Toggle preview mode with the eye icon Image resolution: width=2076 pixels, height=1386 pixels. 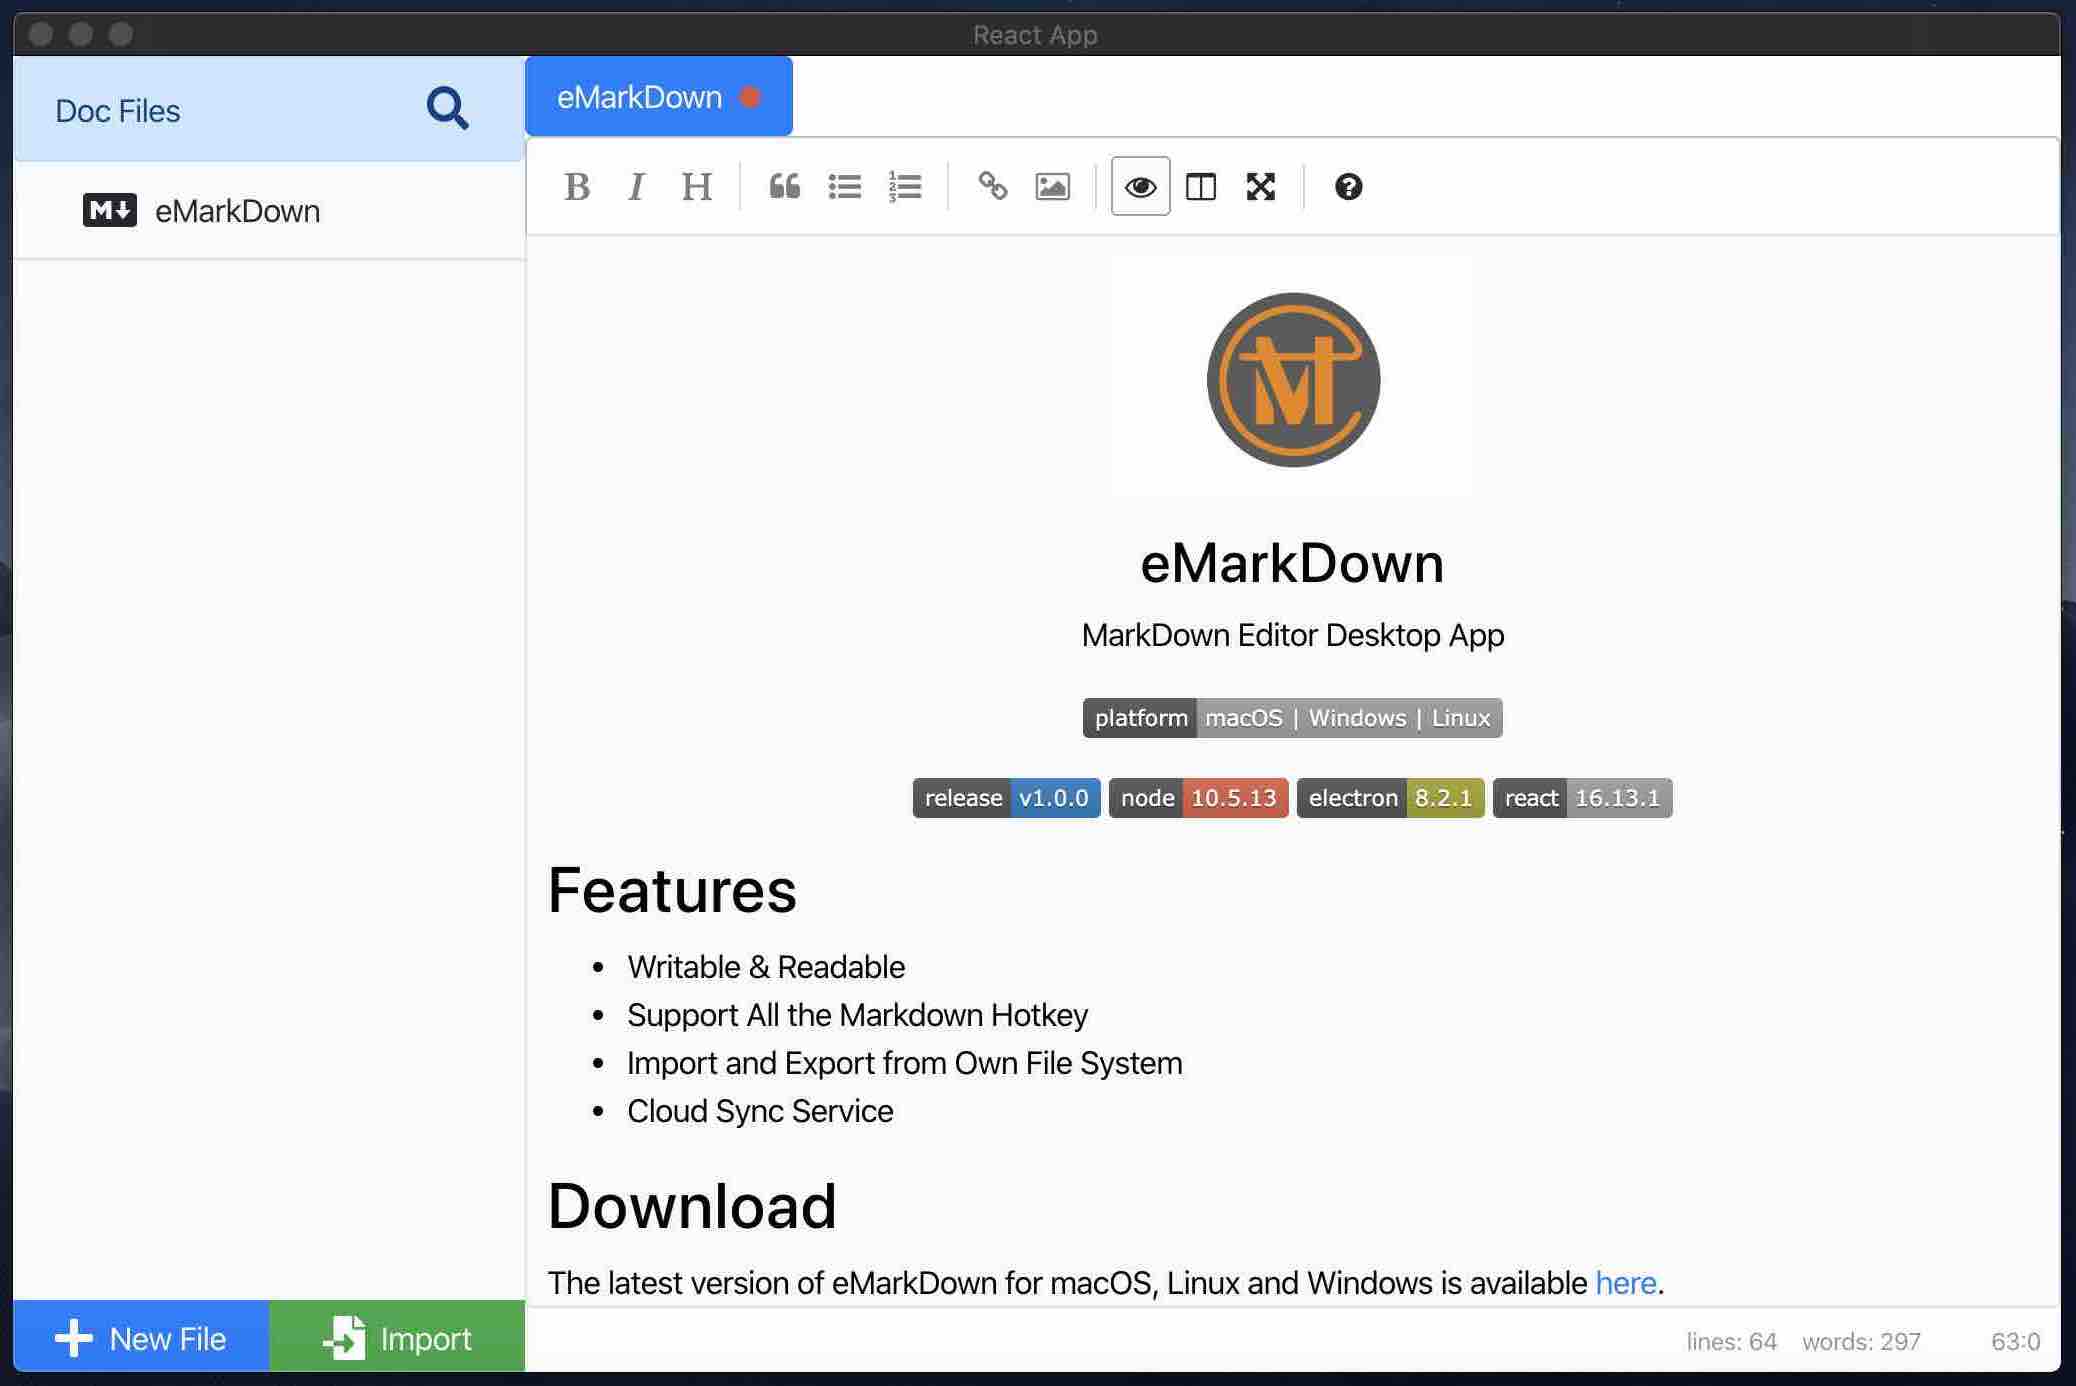pos(1141,187)
